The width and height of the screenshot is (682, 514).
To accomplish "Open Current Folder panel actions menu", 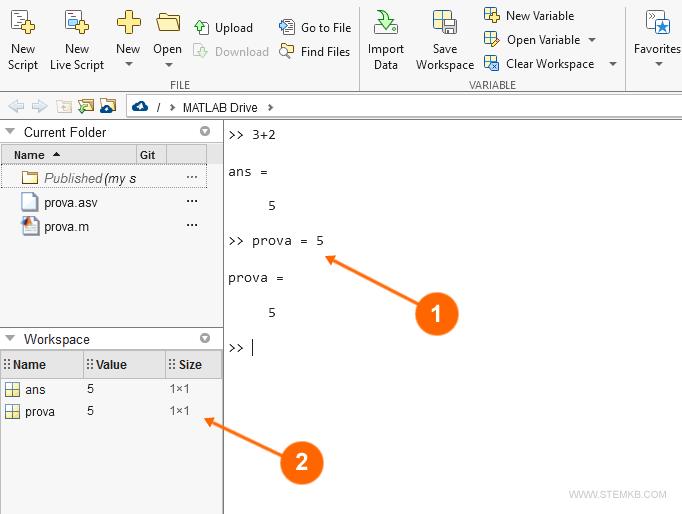I will [205, 132].
